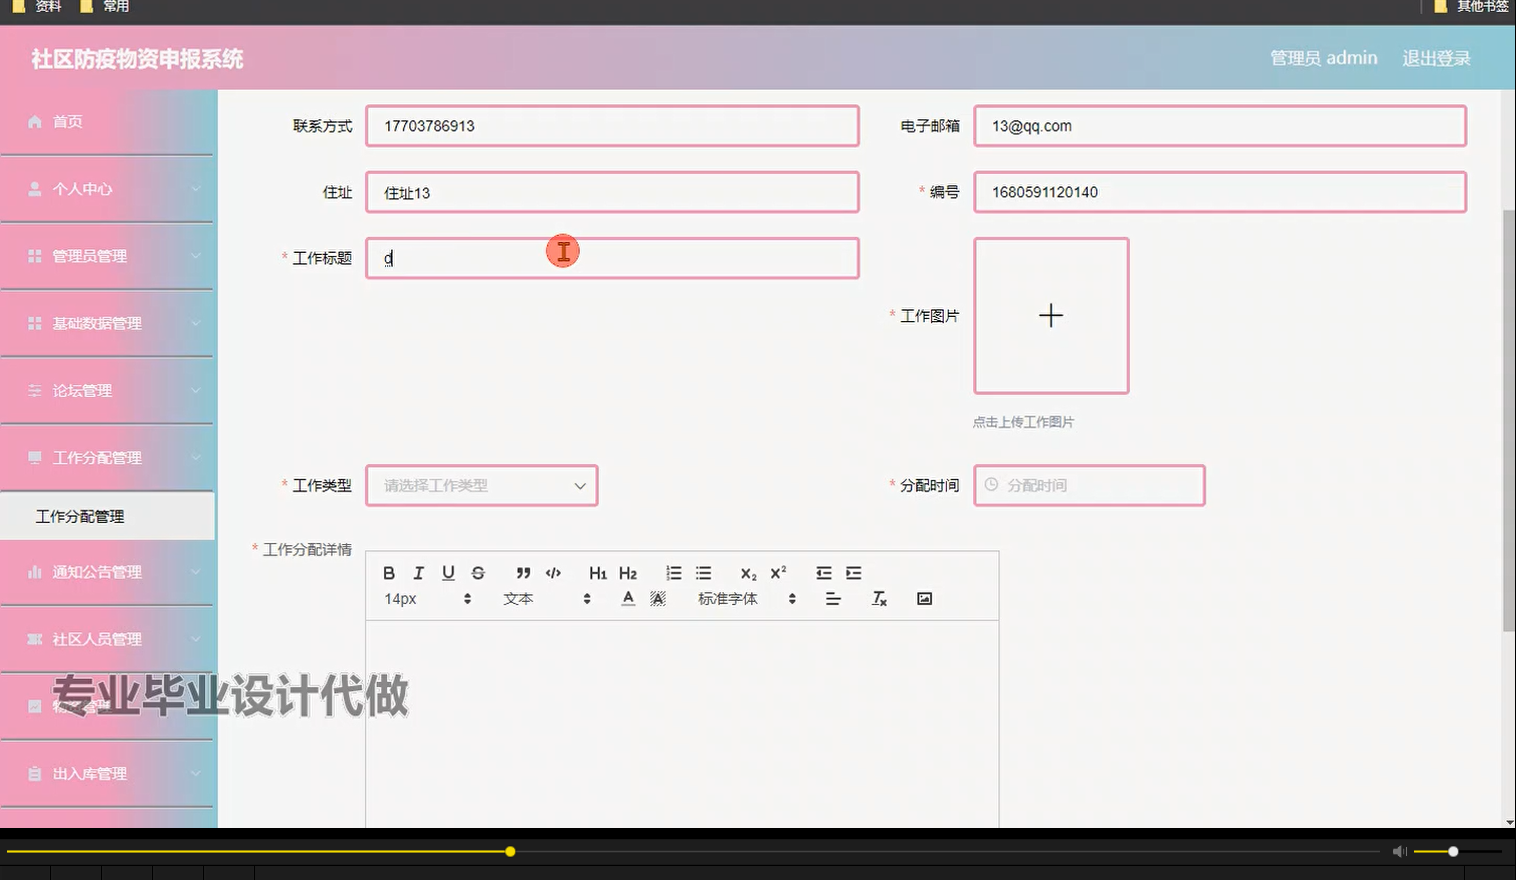Expand the 论坛管理 sidebar section
Screen dimensions: 1516x880
click(107, 390)
